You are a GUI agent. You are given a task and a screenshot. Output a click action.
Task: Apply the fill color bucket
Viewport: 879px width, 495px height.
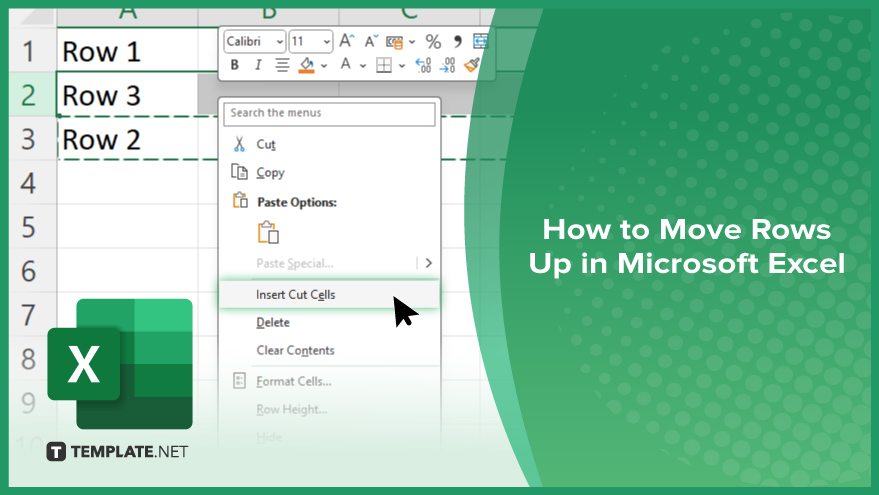(306, 65)
